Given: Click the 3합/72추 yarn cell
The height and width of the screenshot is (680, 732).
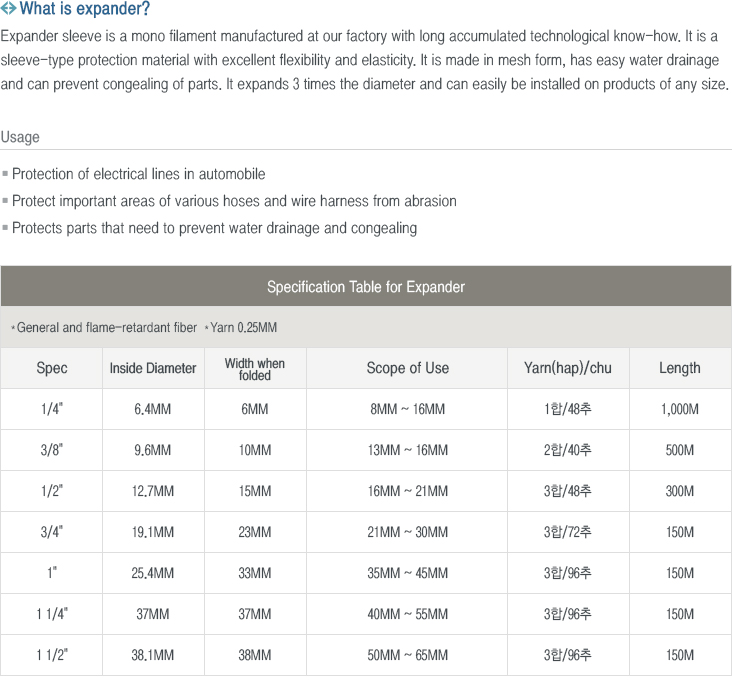Looking at the screenshot, I should click(x=568, y=532).
